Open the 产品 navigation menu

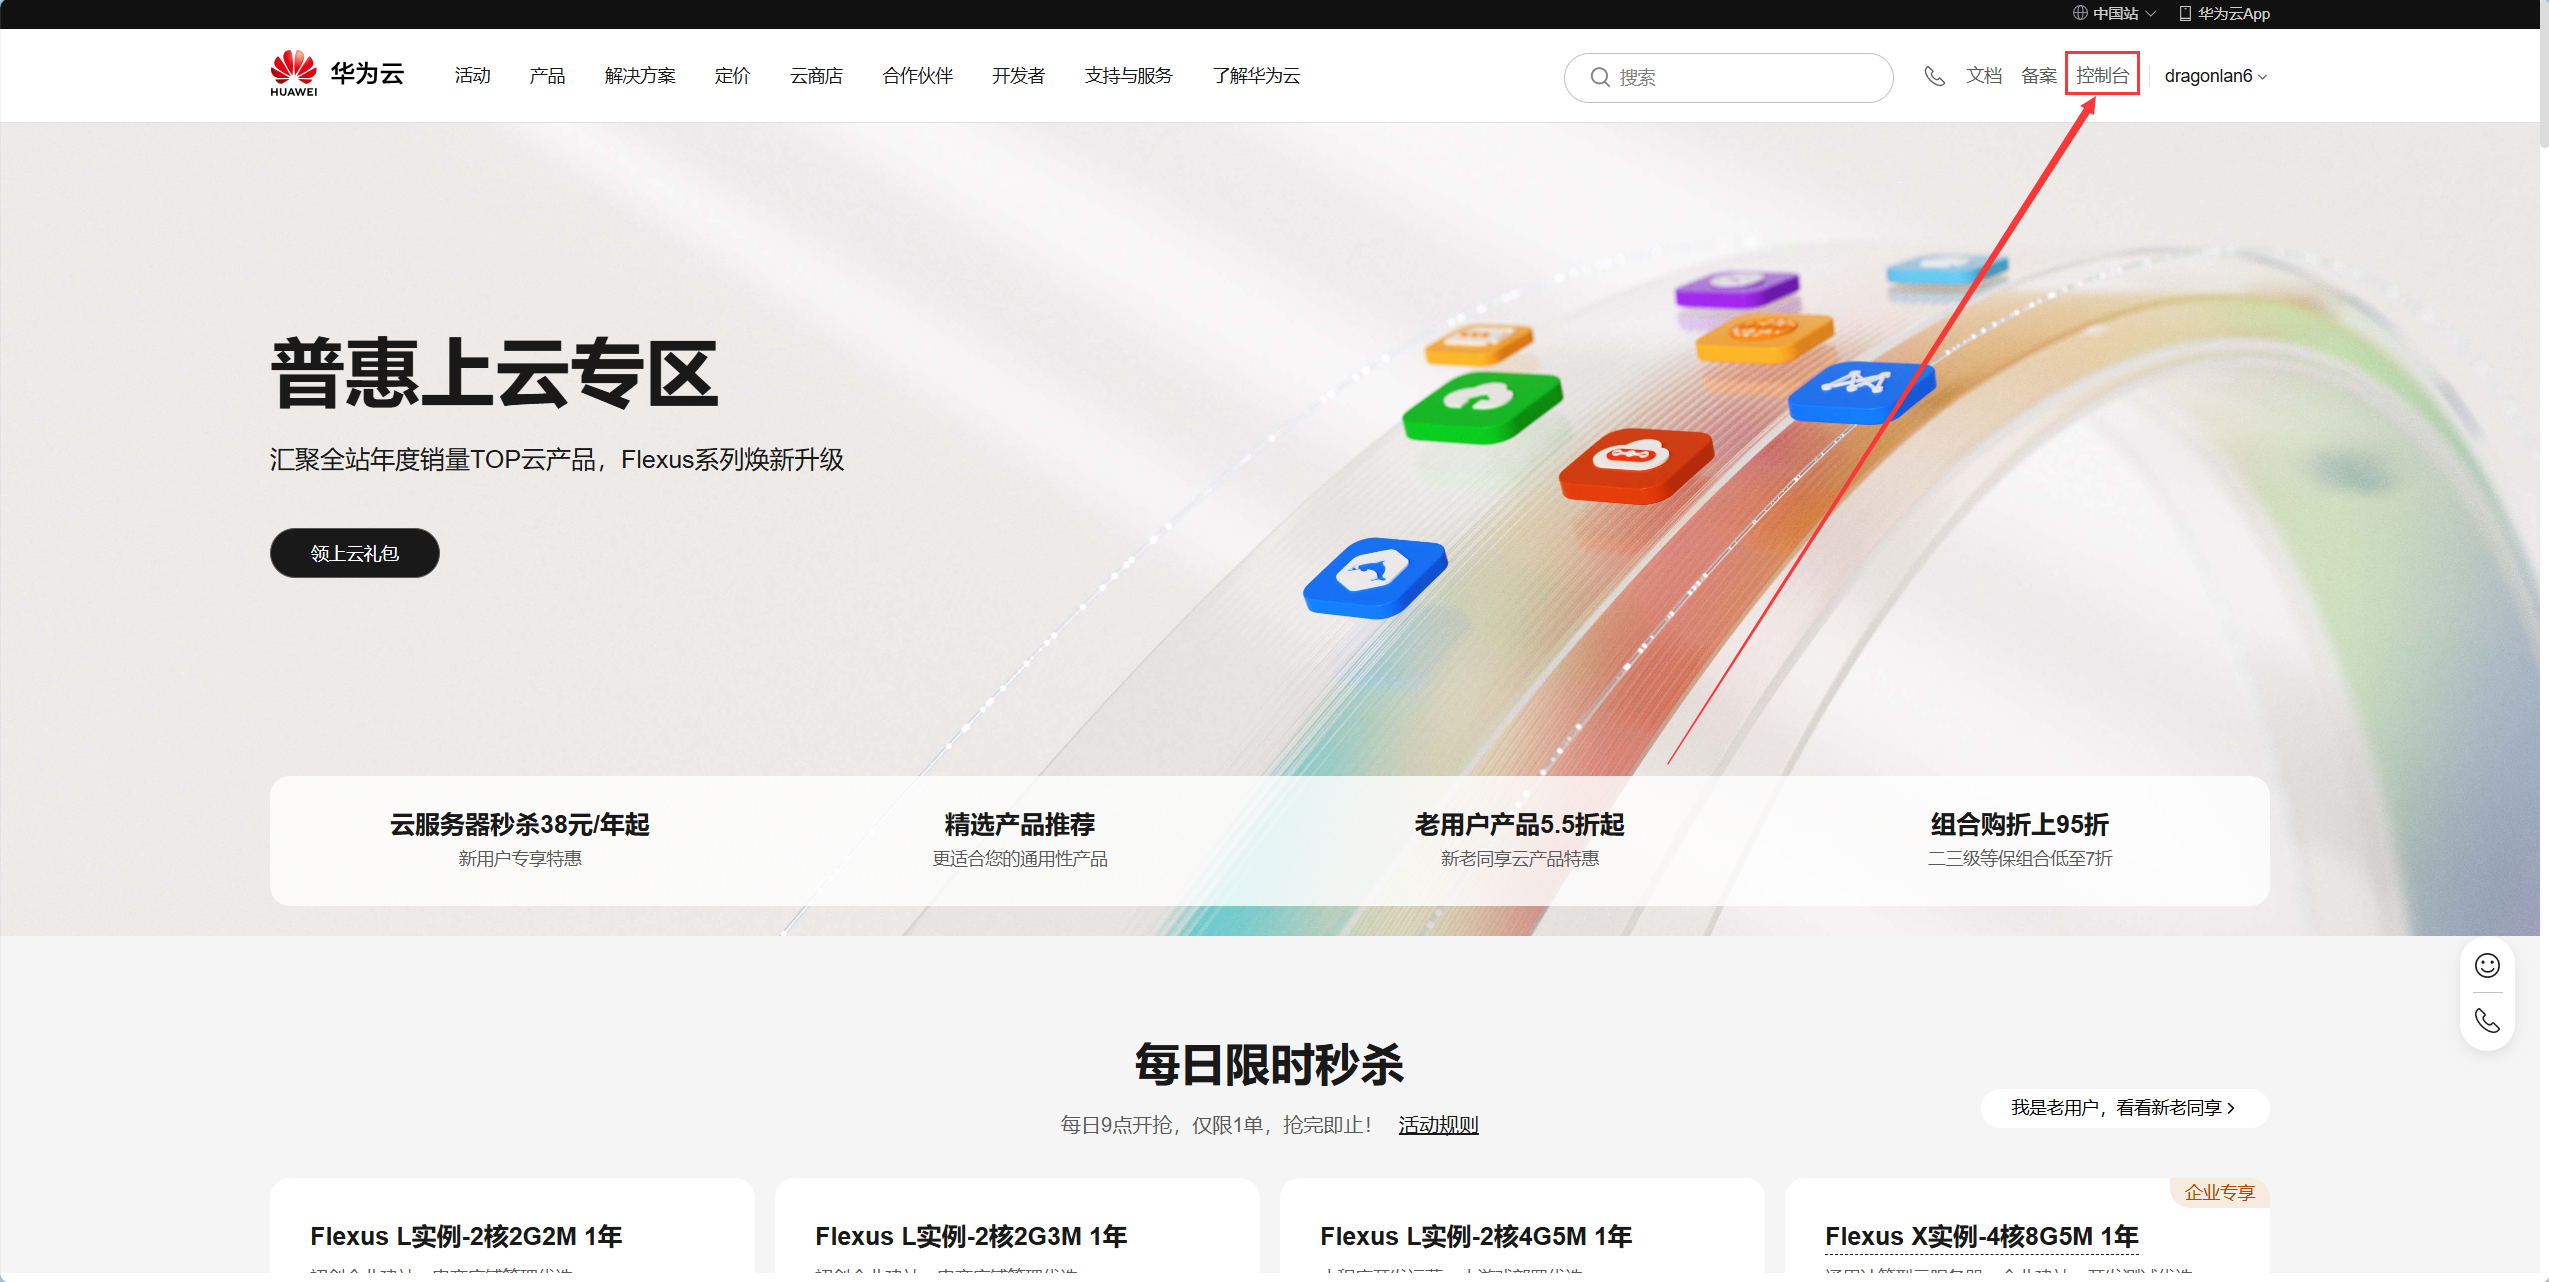[547, 76]
